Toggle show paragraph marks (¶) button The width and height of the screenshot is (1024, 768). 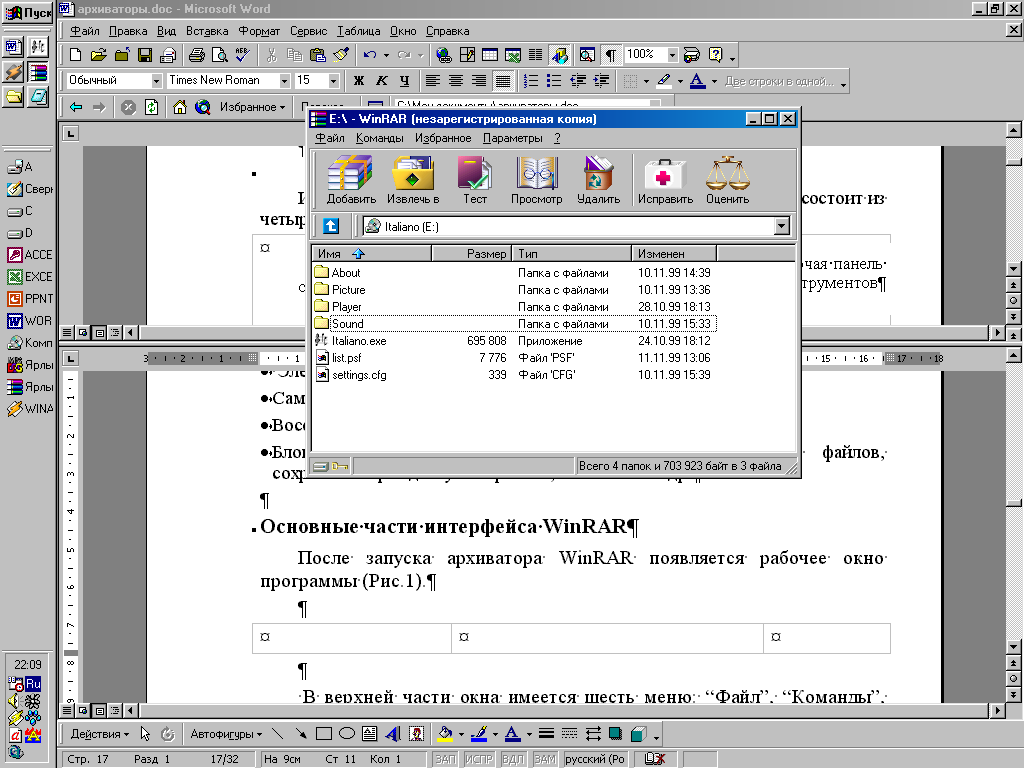click(x=610, y=55)
